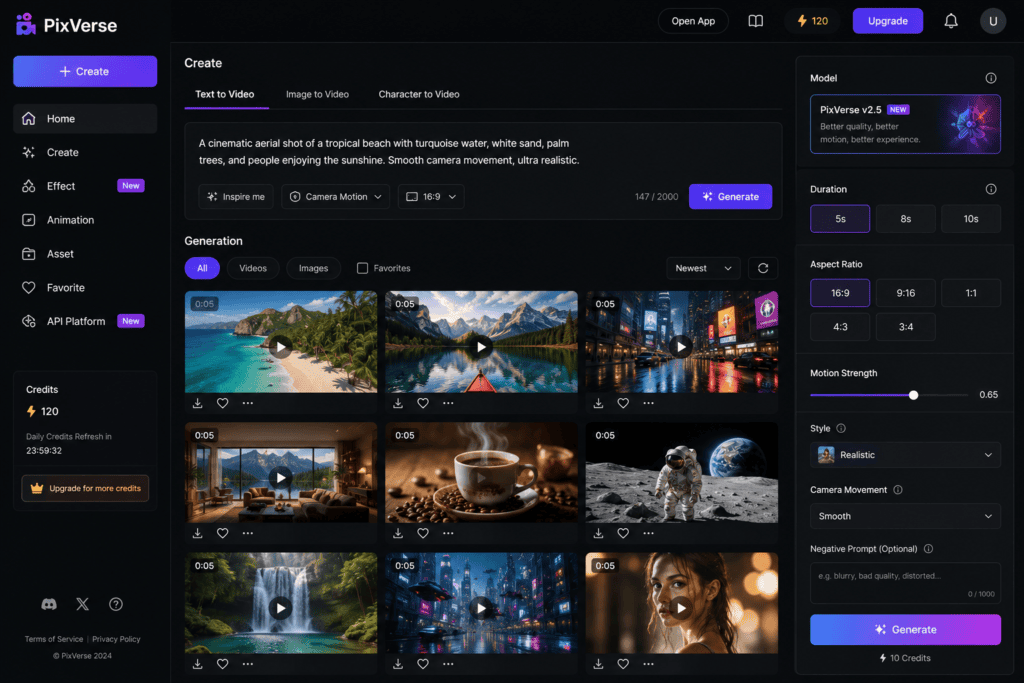Open the 16:9 ratio dropdown in prompt box
This screenshot has width=1024, height=683.
[431, 197]
